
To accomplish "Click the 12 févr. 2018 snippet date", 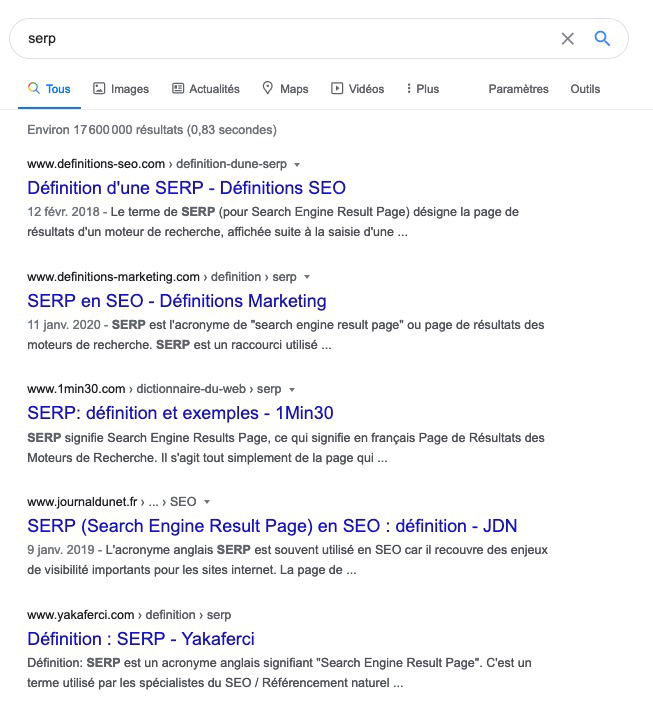I will (x=63, y=212).
